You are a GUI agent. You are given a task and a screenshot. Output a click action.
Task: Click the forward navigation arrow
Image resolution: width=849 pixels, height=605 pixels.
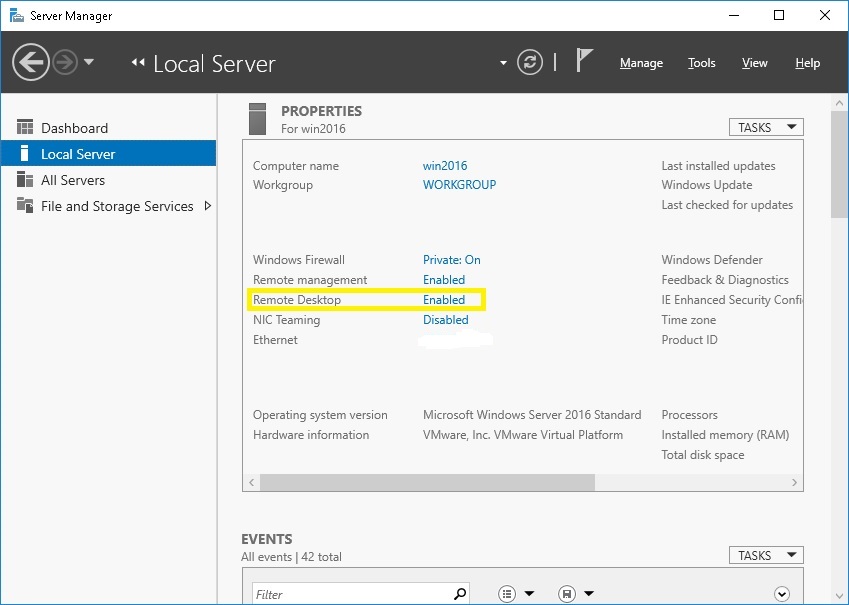click(x=66, y=62)
